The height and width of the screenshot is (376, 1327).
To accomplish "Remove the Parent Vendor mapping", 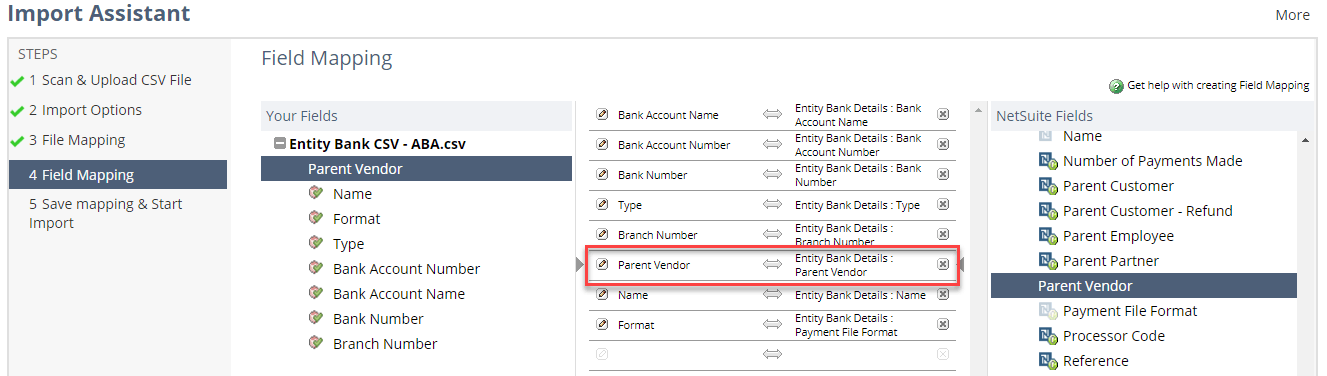I will [943, 265].
